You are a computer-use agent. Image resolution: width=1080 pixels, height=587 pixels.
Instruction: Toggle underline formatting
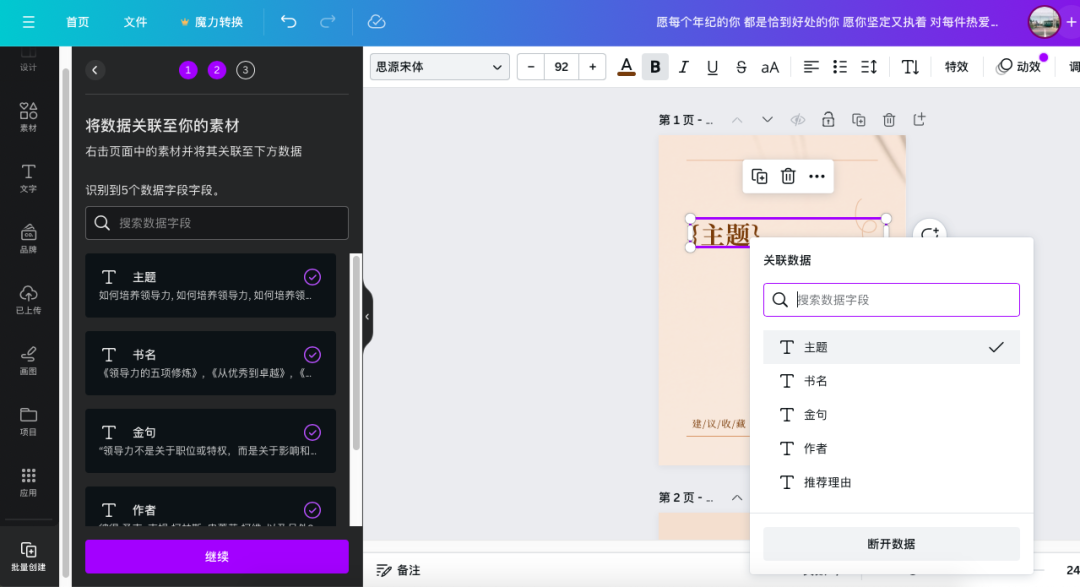pyautogui.click(x=712, y=67)
